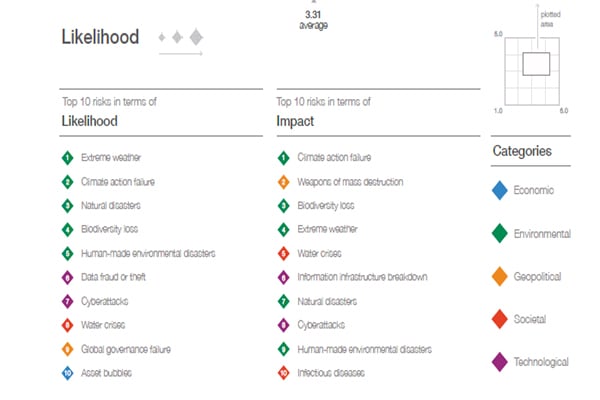600x400 pixels.
Task: Click the purple diamond beside Data fraud or theft
Action: [67, 277]
